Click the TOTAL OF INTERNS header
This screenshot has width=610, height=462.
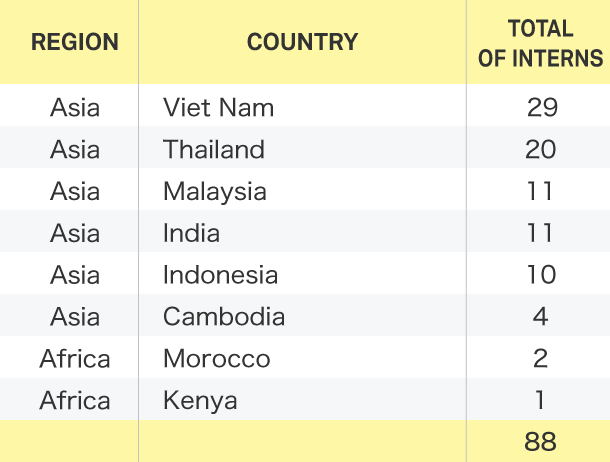click(x=540, y=44)
